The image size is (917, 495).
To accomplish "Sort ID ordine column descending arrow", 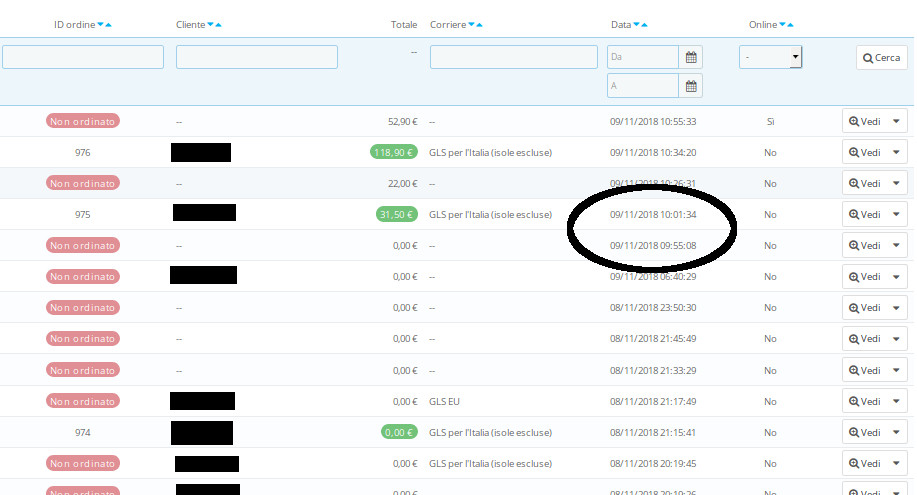I will [x=101, y=25].
